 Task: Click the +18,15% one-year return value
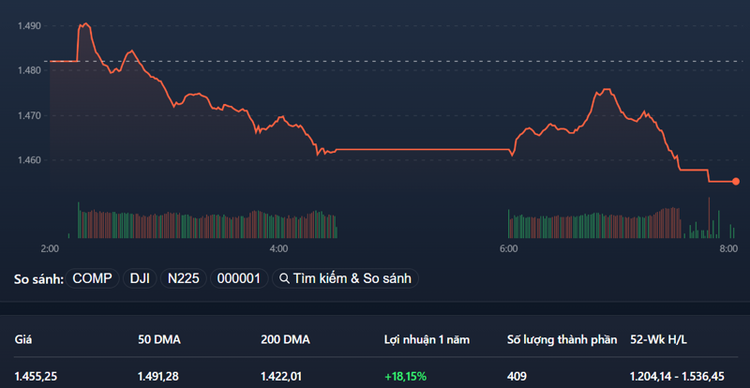405,377
